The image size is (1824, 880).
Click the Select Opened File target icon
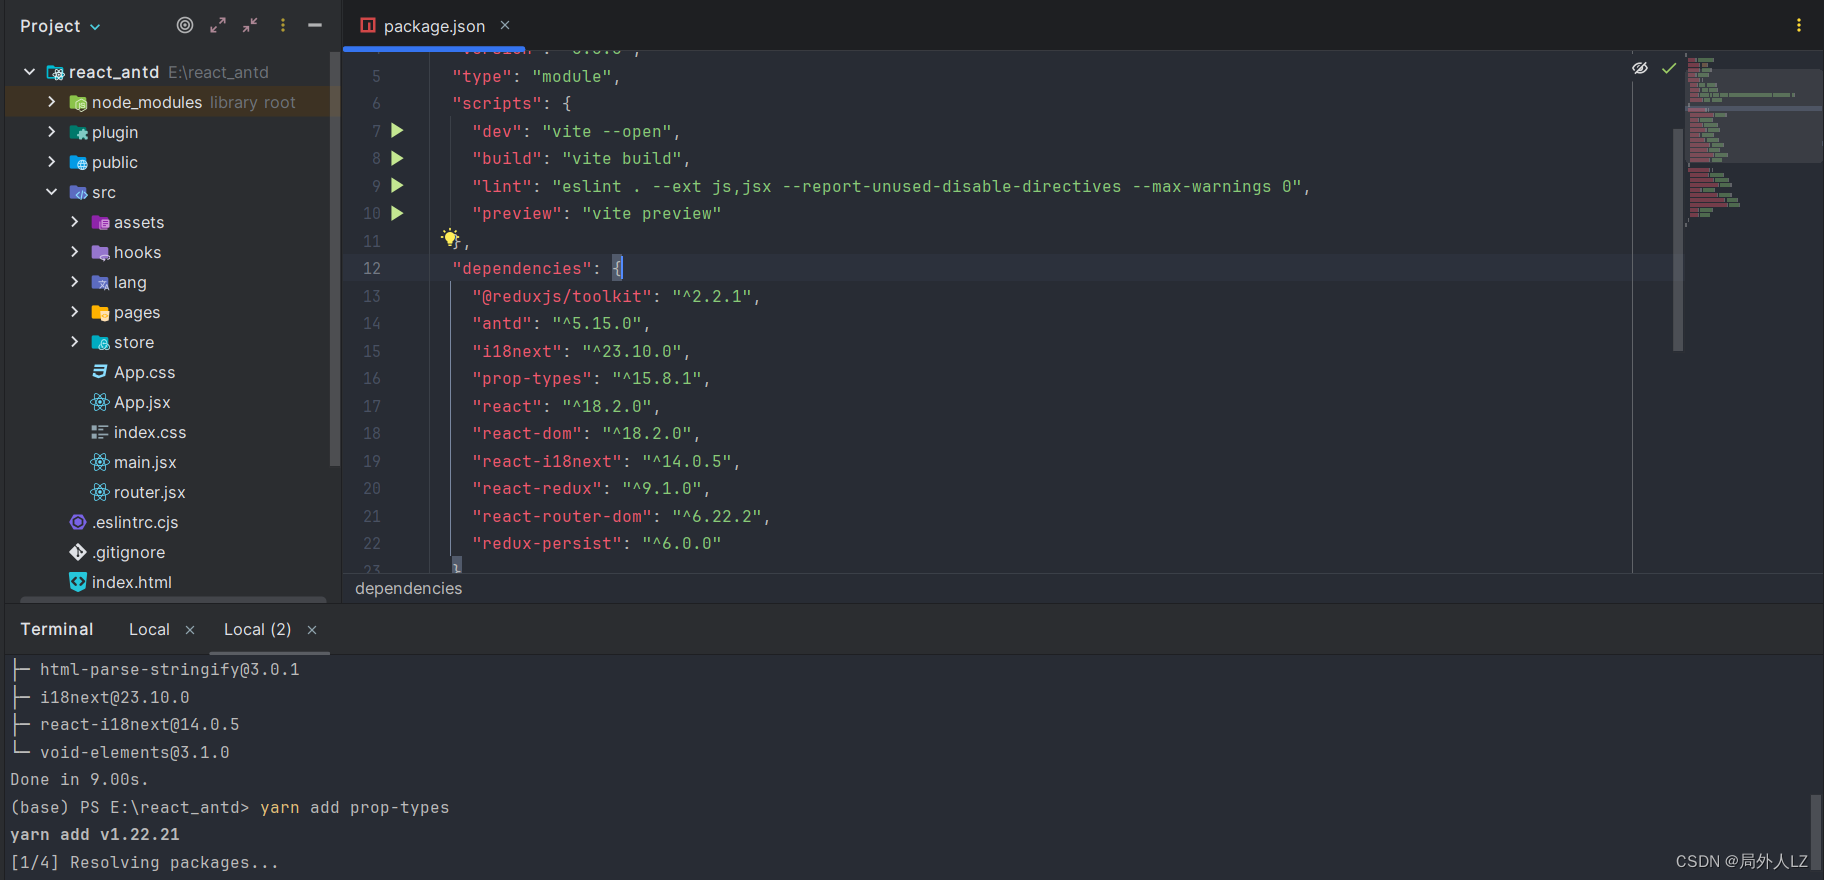click(185, 25)
